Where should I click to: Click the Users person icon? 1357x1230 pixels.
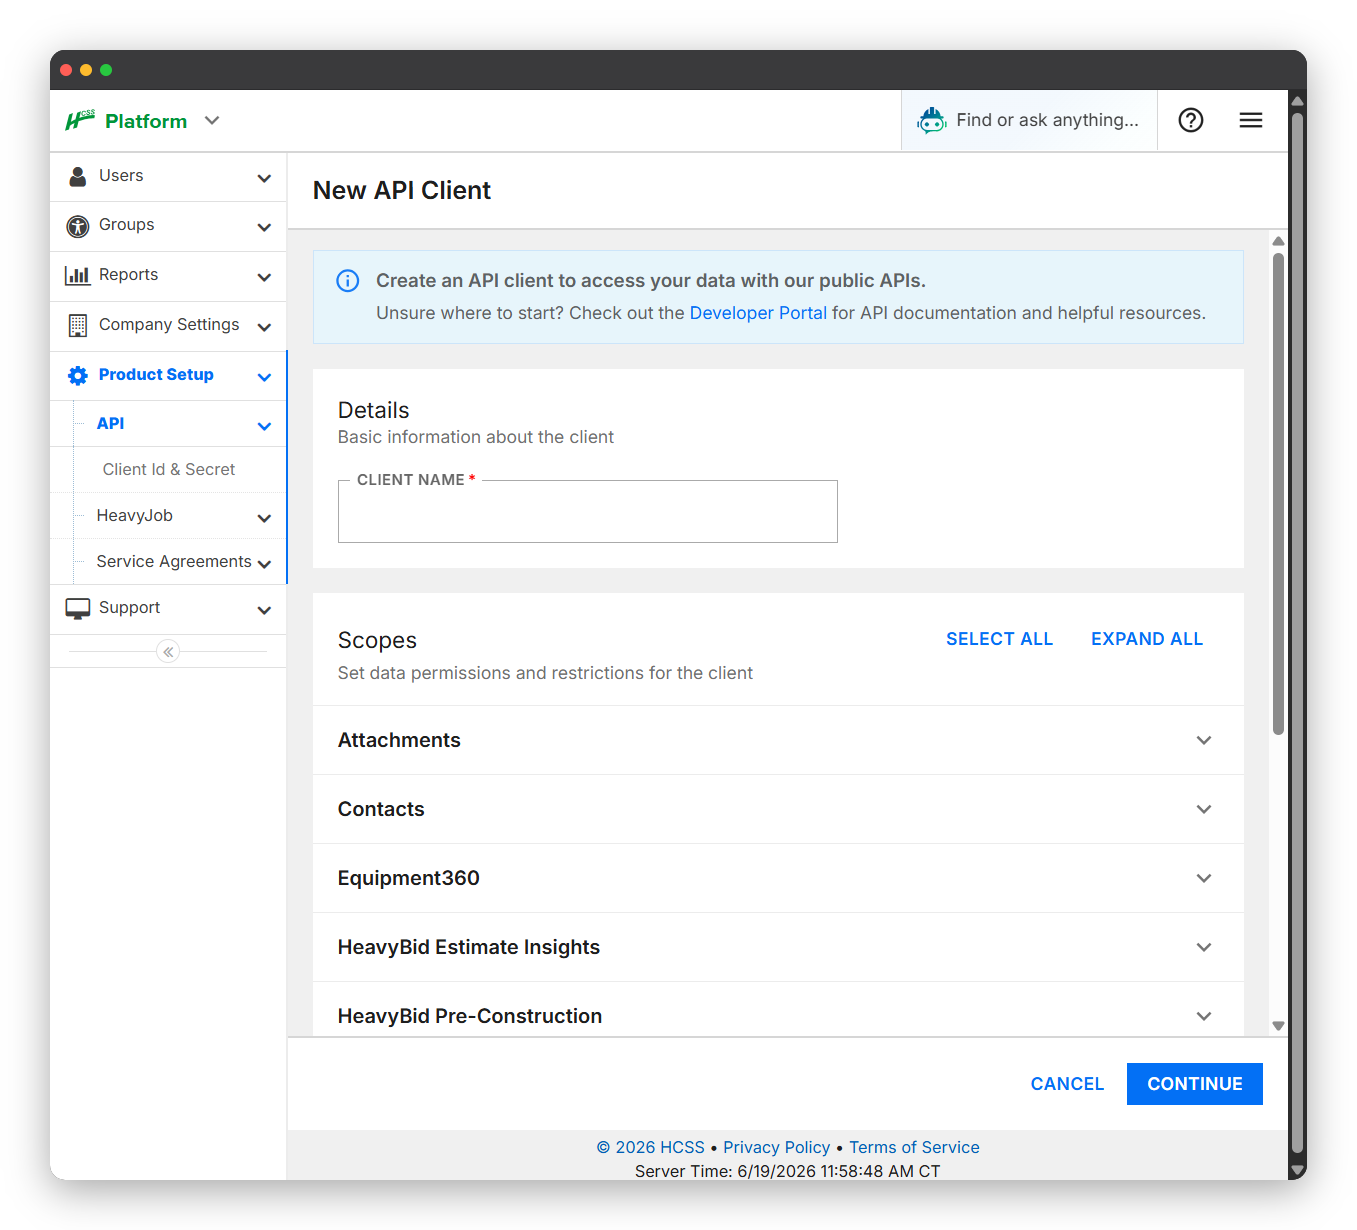coord(78,177)
